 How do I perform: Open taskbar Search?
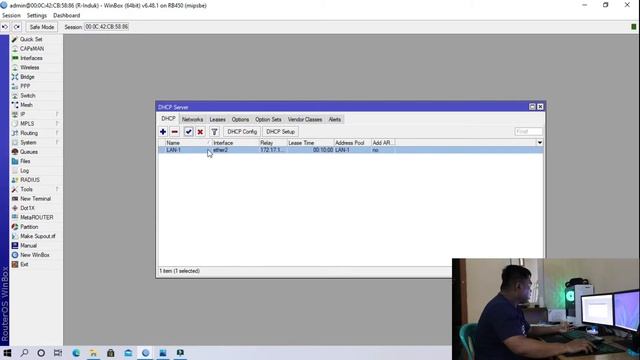(24, 353)
